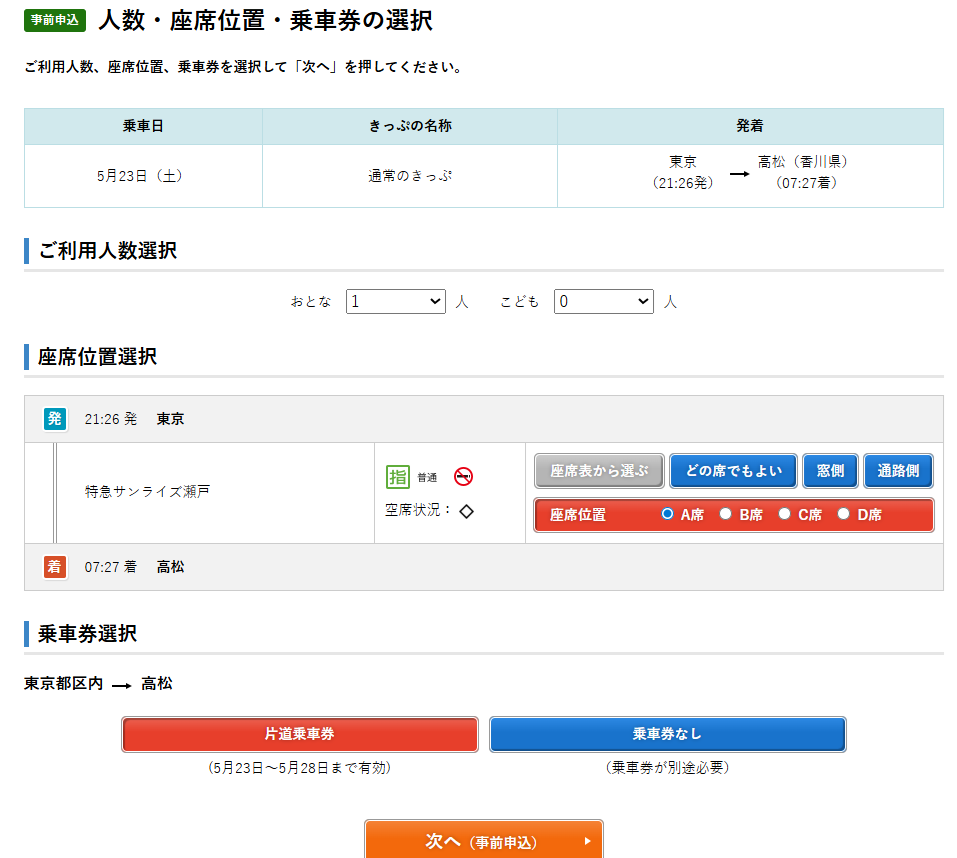Click the arrow between 東京 and 高松 in table
Viewport: 957px width, 858px height.
(x=739, y=174)
